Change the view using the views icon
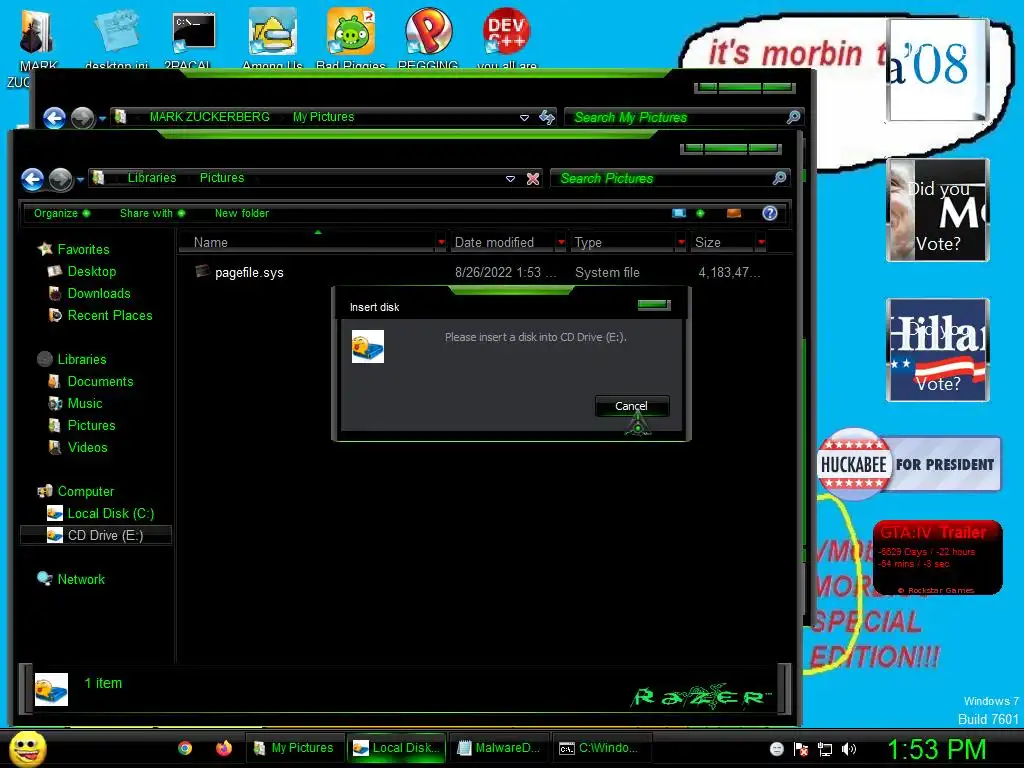1024x768 pixels. pyautogui.click(x=679, y=214)
